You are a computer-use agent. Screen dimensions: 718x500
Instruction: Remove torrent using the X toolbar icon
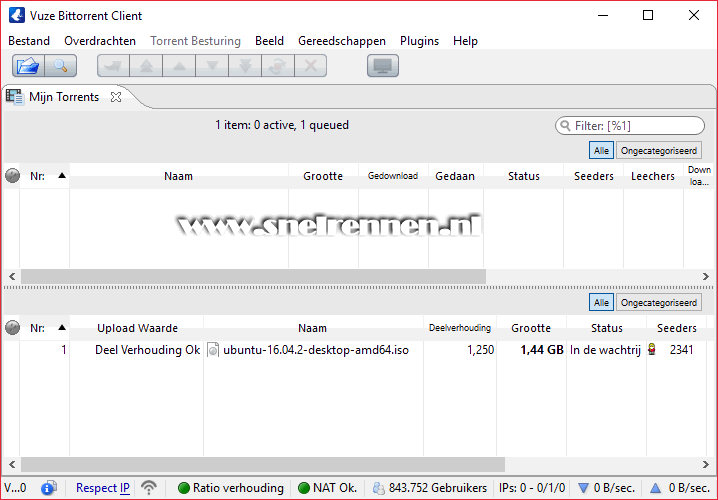click(x=310, y=66)
